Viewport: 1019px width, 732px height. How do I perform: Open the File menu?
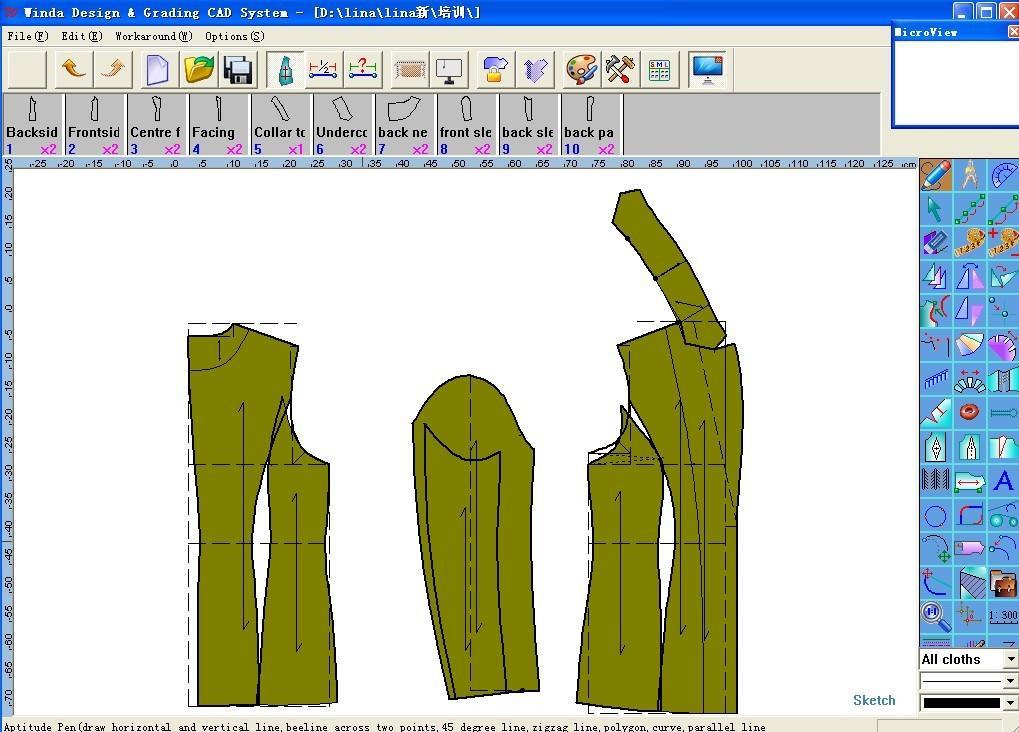pos(28,36)
